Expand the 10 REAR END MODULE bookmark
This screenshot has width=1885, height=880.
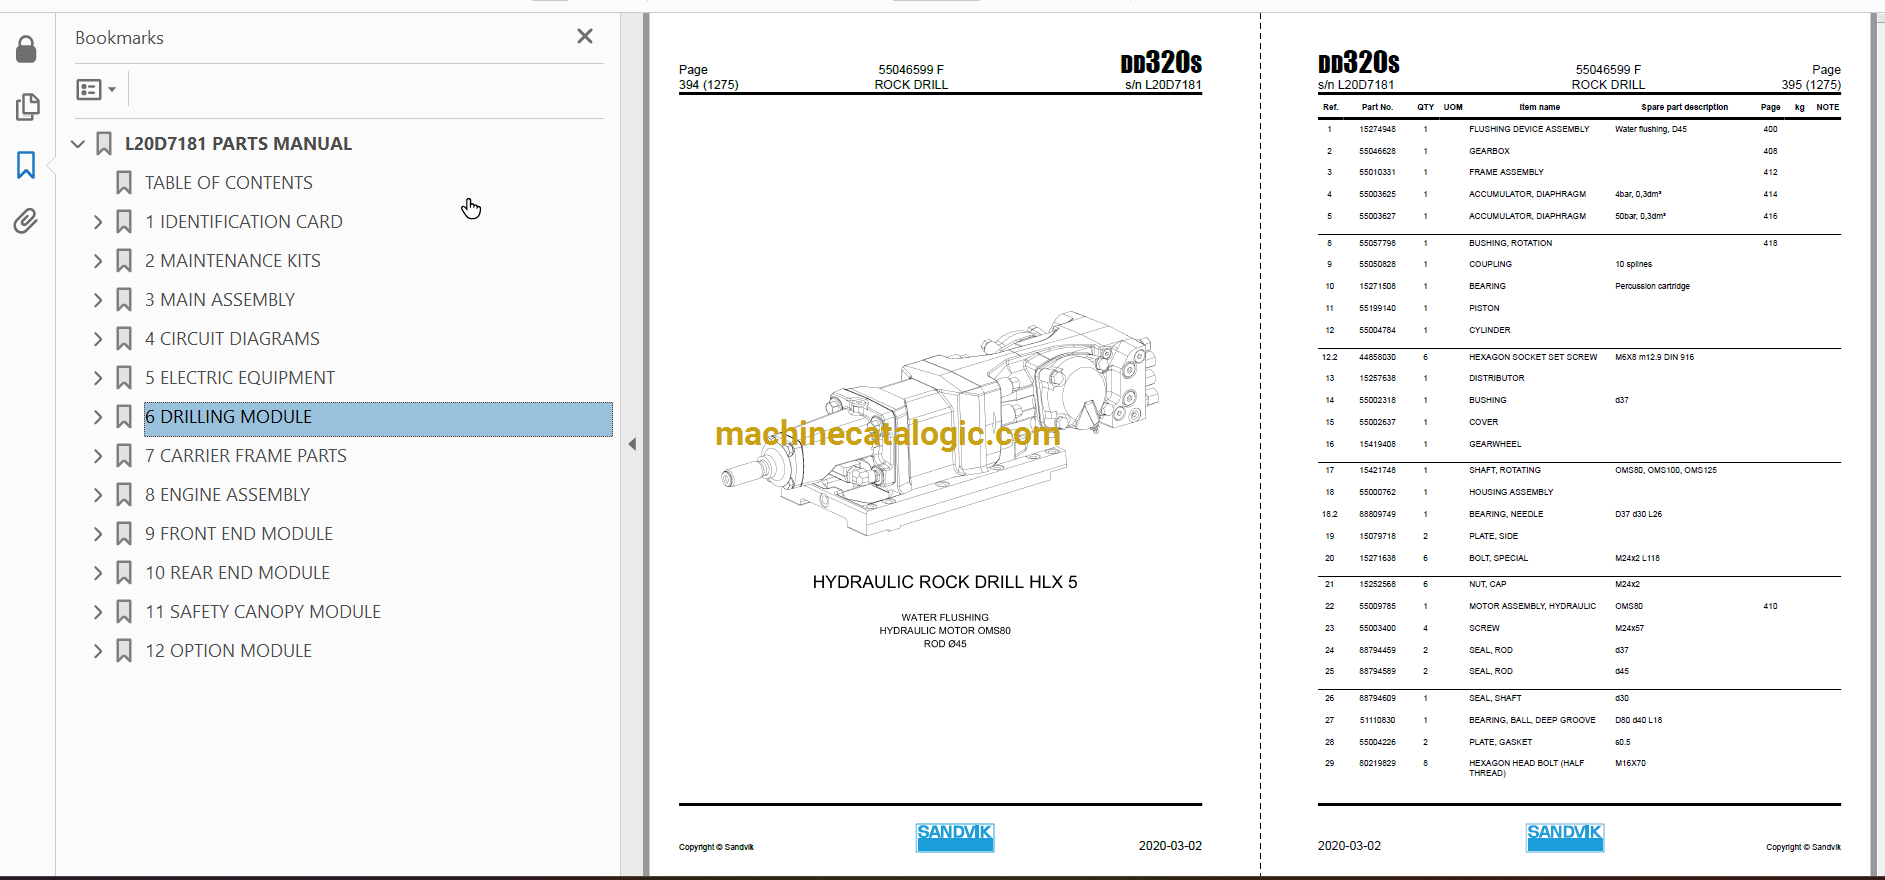(98, 573)
